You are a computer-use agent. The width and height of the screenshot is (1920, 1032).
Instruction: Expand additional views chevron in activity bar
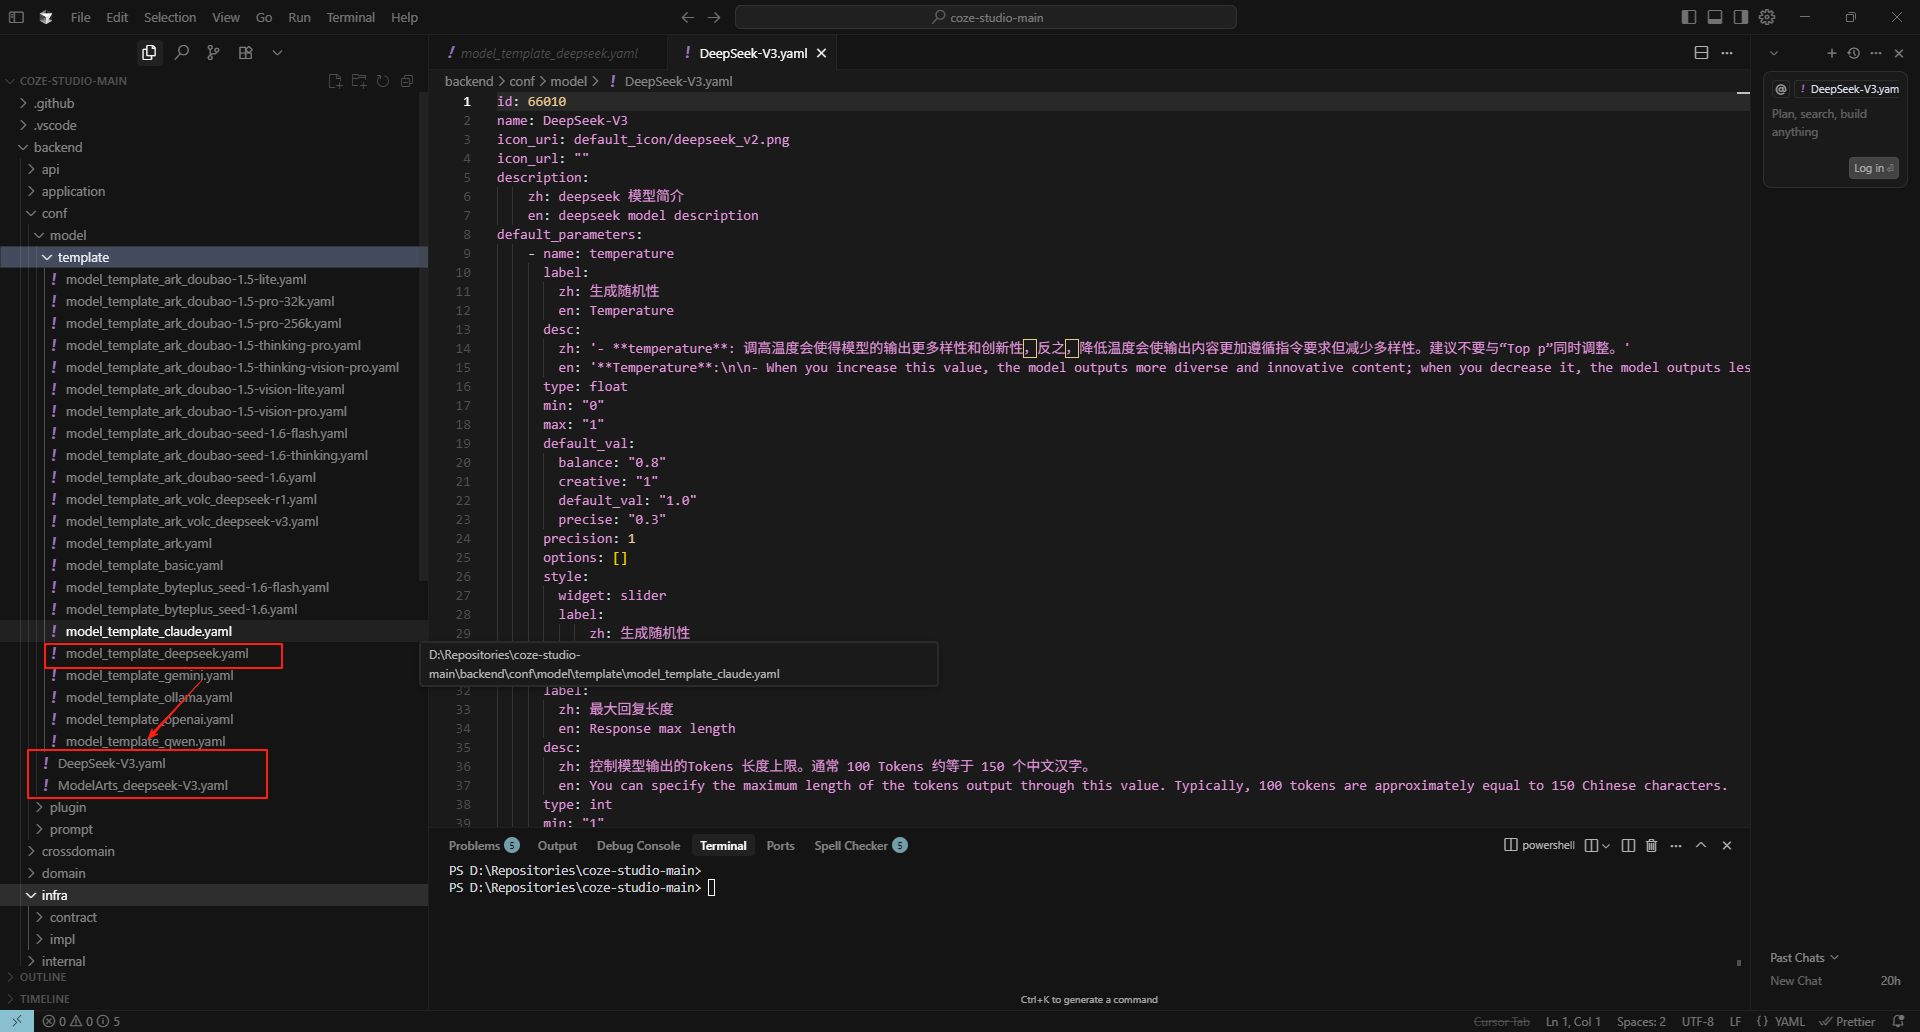tap(277, 53)
